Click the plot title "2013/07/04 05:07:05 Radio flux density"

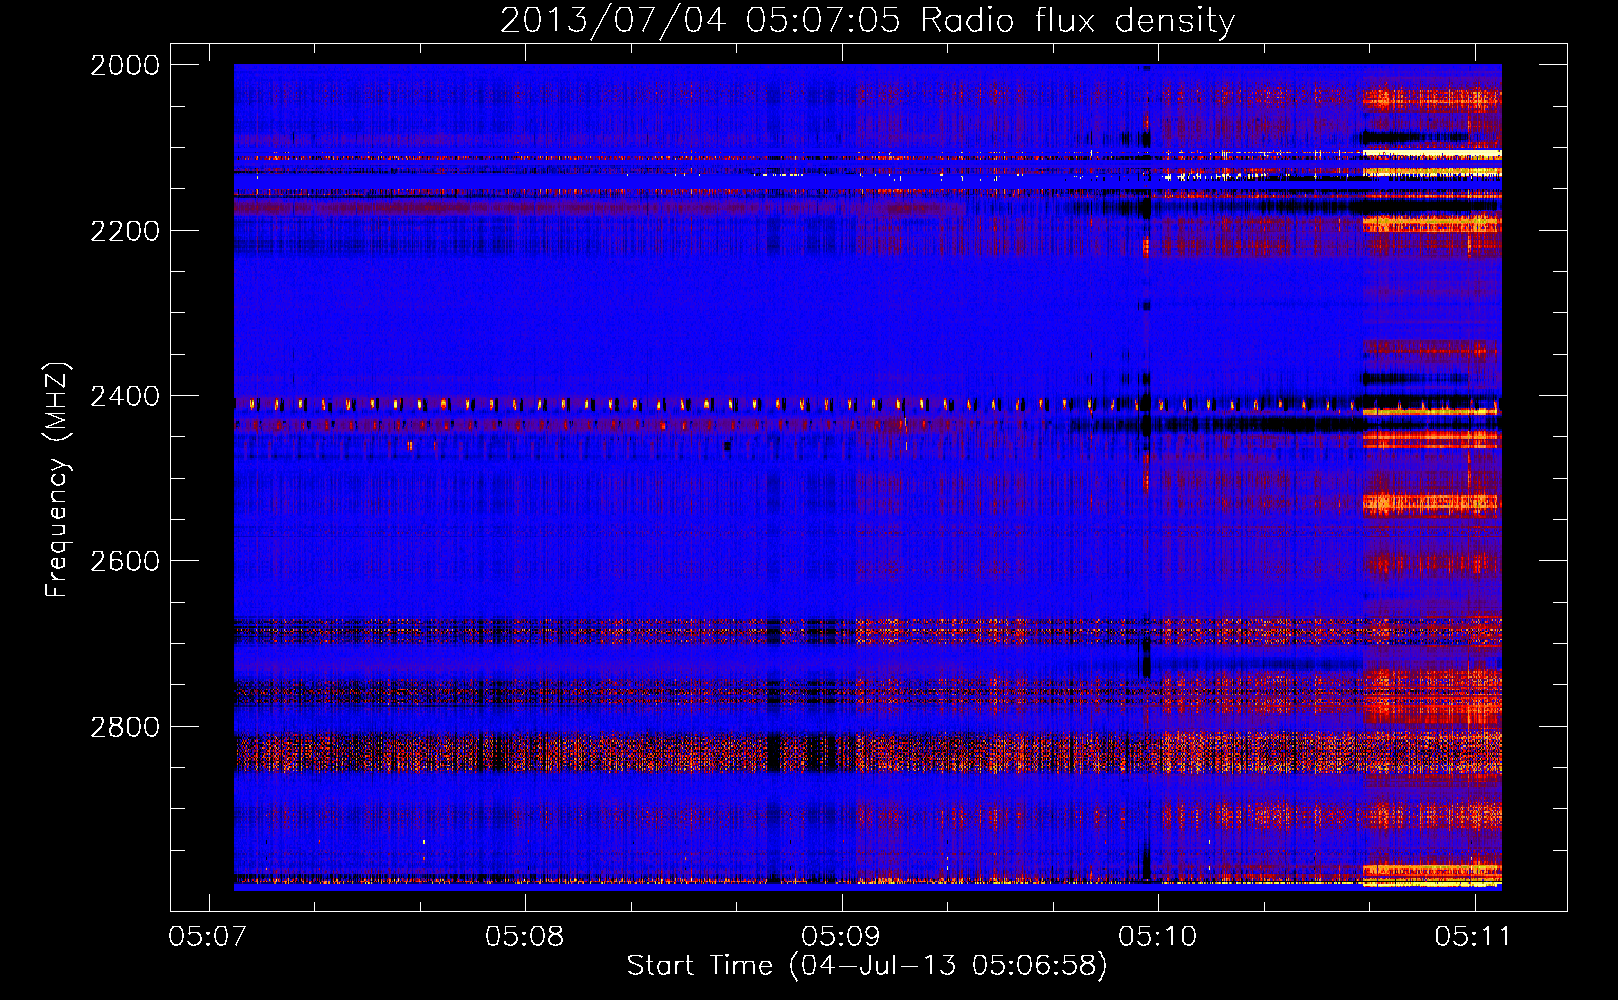pyautogui.click(x=868, y=20)
